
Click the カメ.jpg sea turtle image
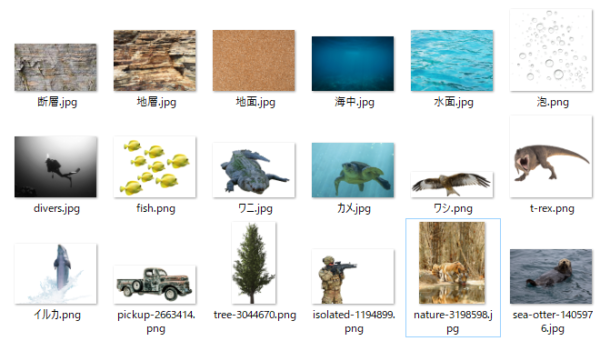coord(353,170)
